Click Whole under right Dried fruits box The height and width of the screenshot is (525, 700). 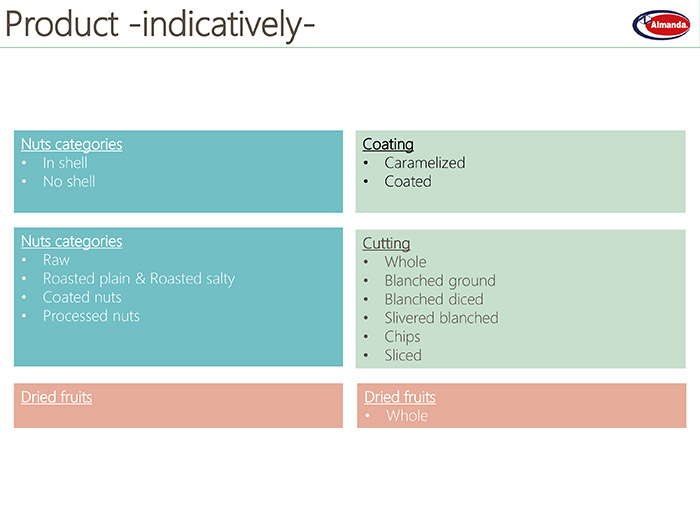[x=407, y=416]
